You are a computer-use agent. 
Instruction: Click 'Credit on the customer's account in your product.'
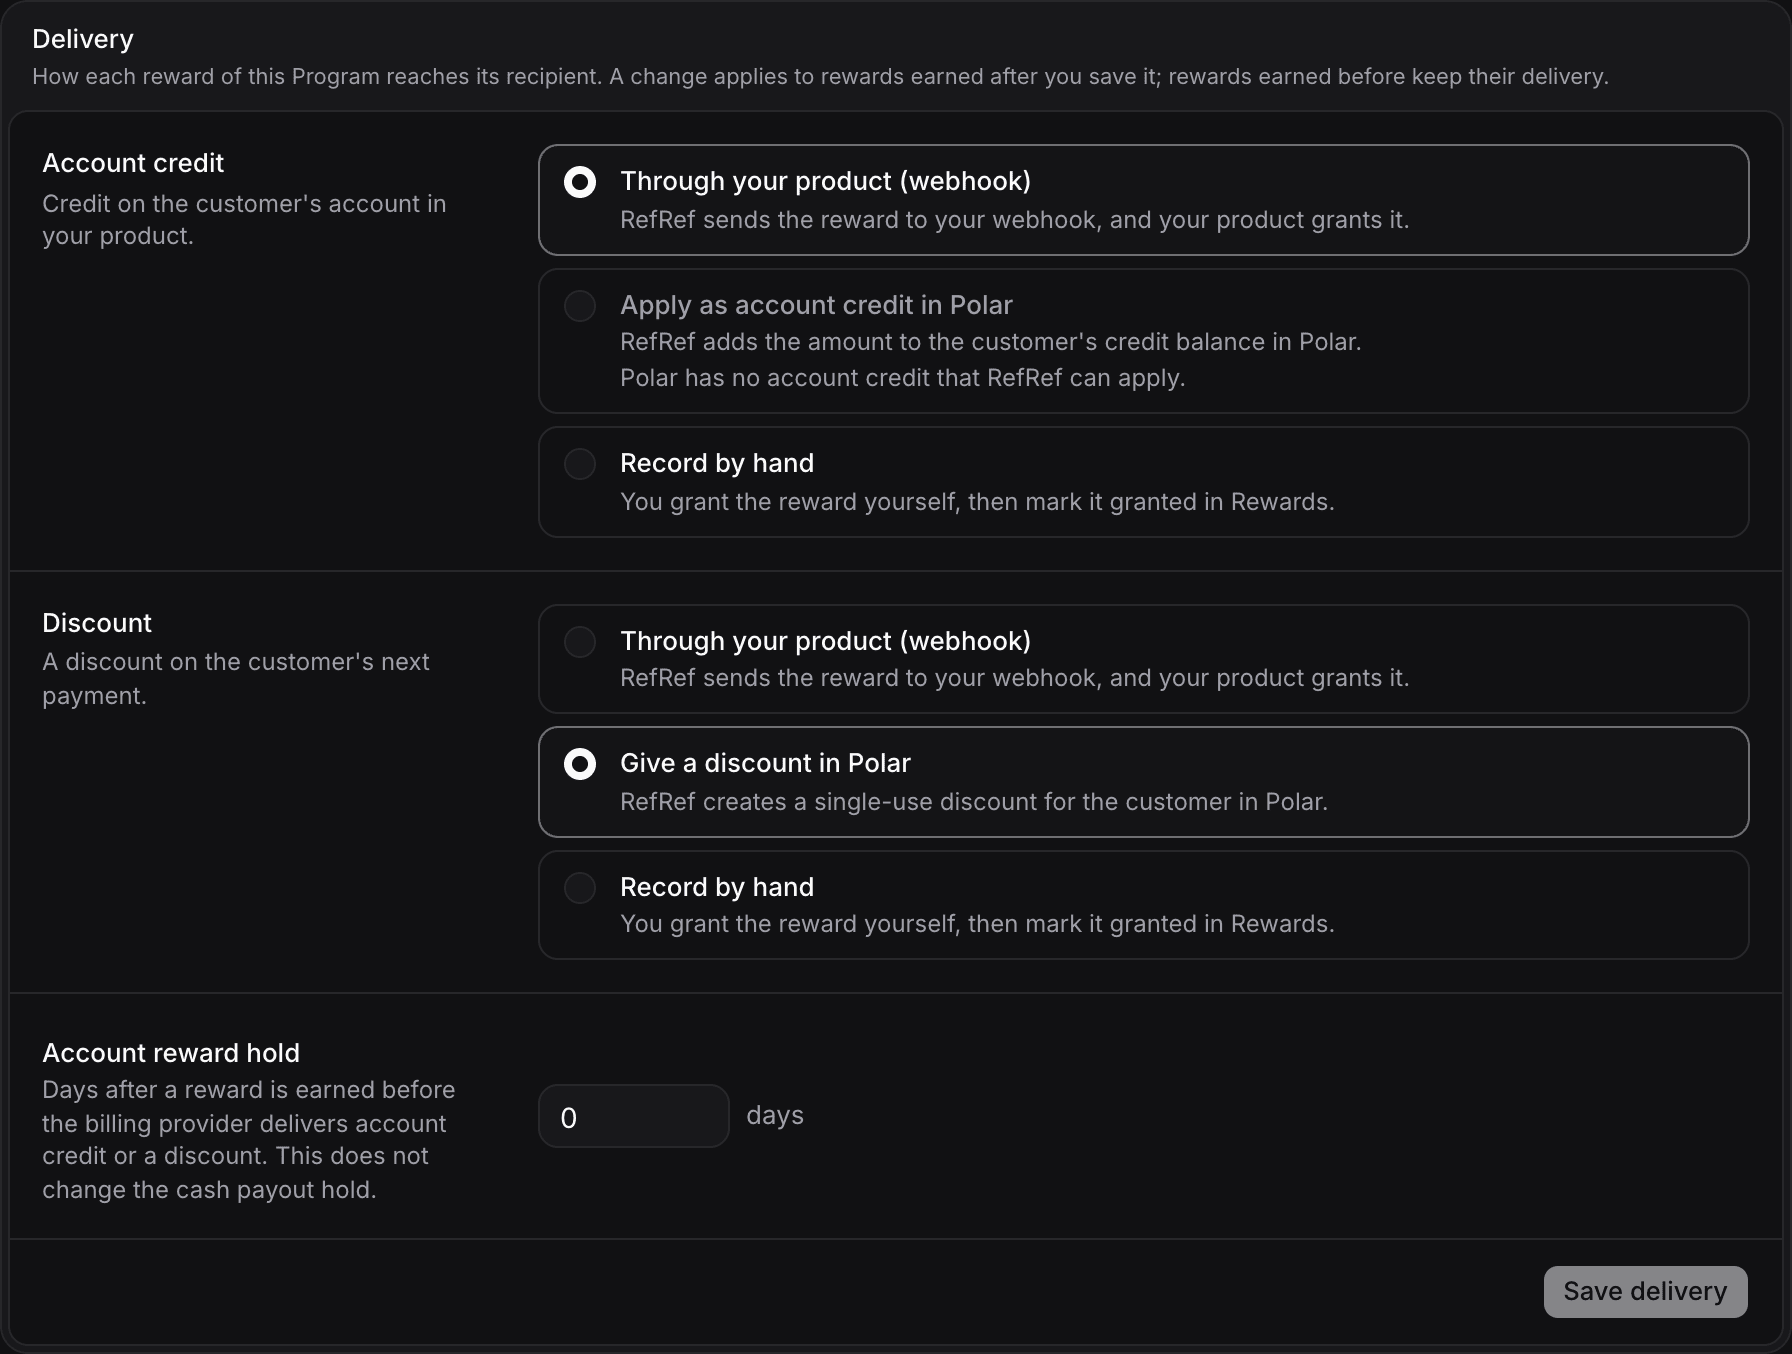coord(244,220)
